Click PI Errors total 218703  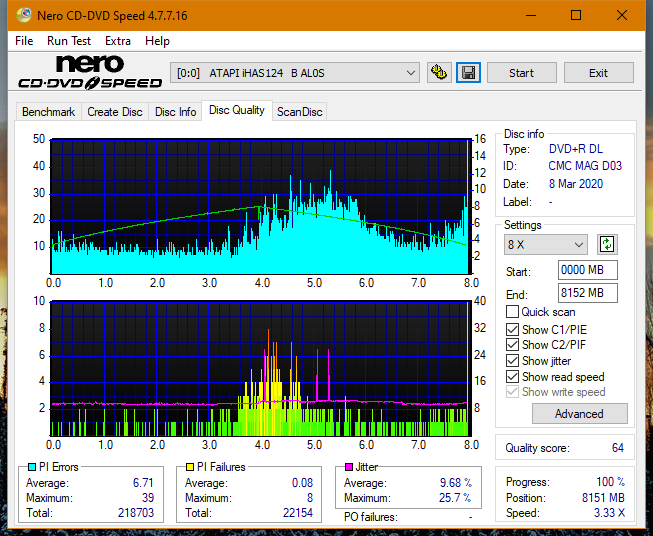tap(136, 513)
